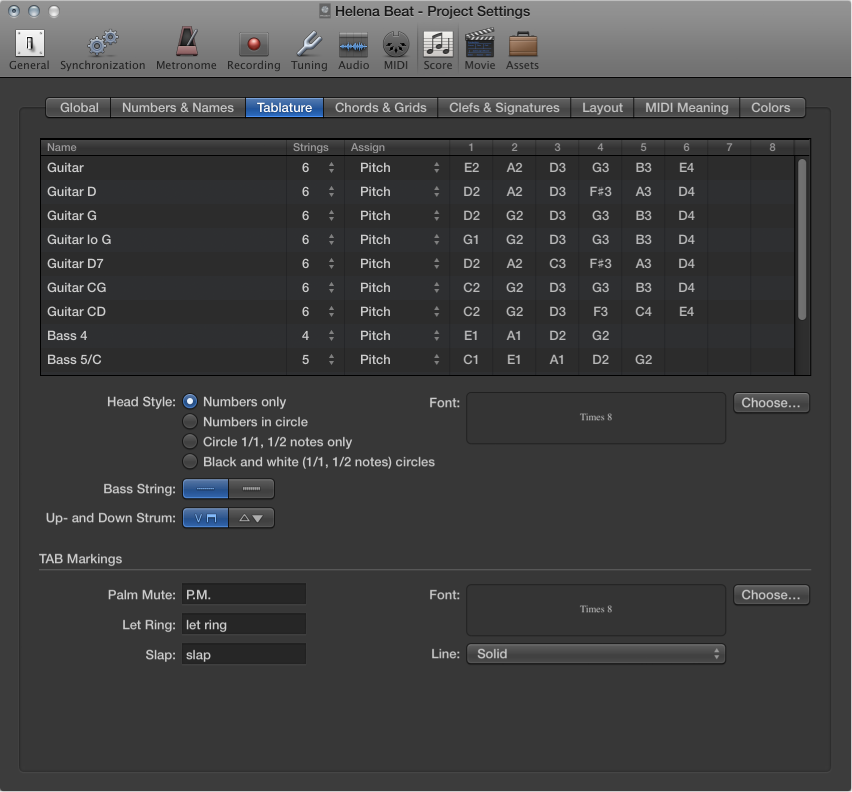The width and height of the screenshot is (852, 792).
Task: Select the MIDI settings icon
Action: tap(395, 45)
